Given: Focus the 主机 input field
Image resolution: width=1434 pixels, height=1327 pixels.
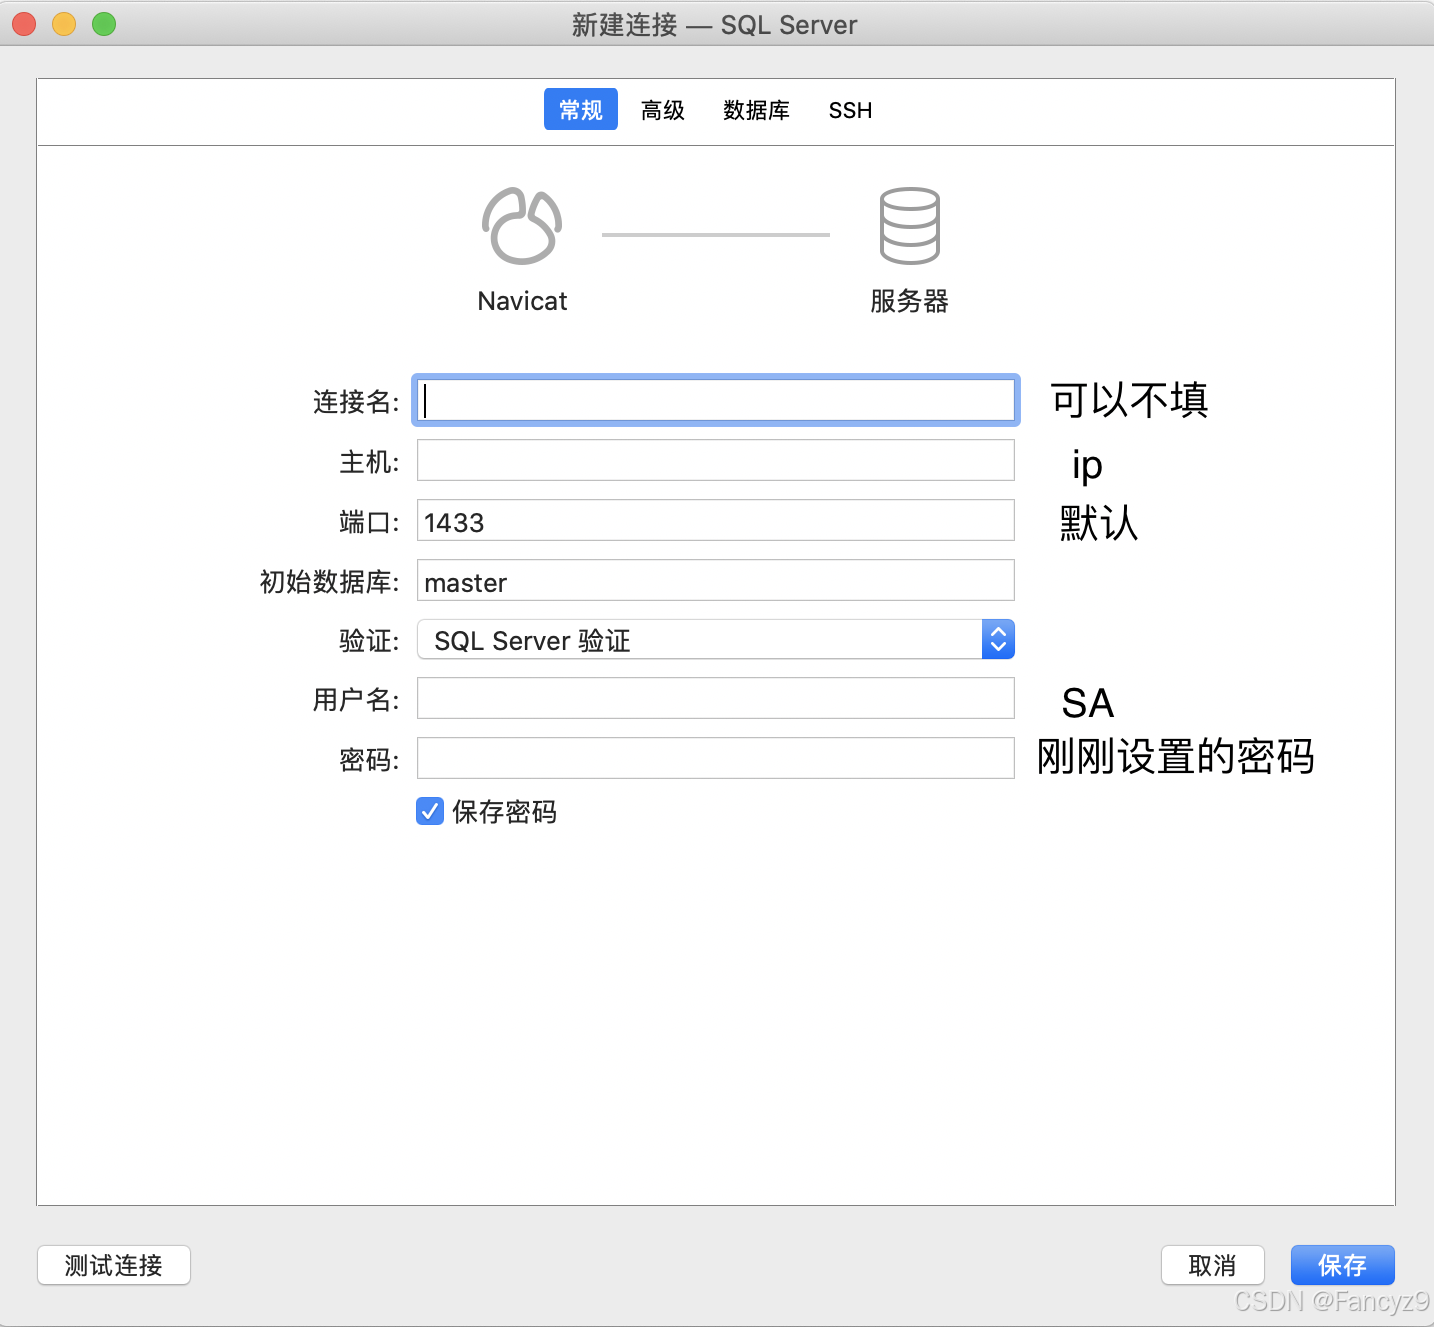Looking at the screenshot, I should point(715,460).
